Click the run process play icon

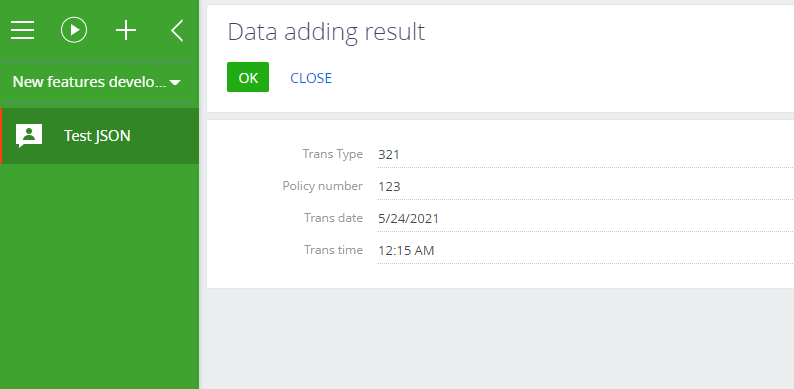coord(74,30)
